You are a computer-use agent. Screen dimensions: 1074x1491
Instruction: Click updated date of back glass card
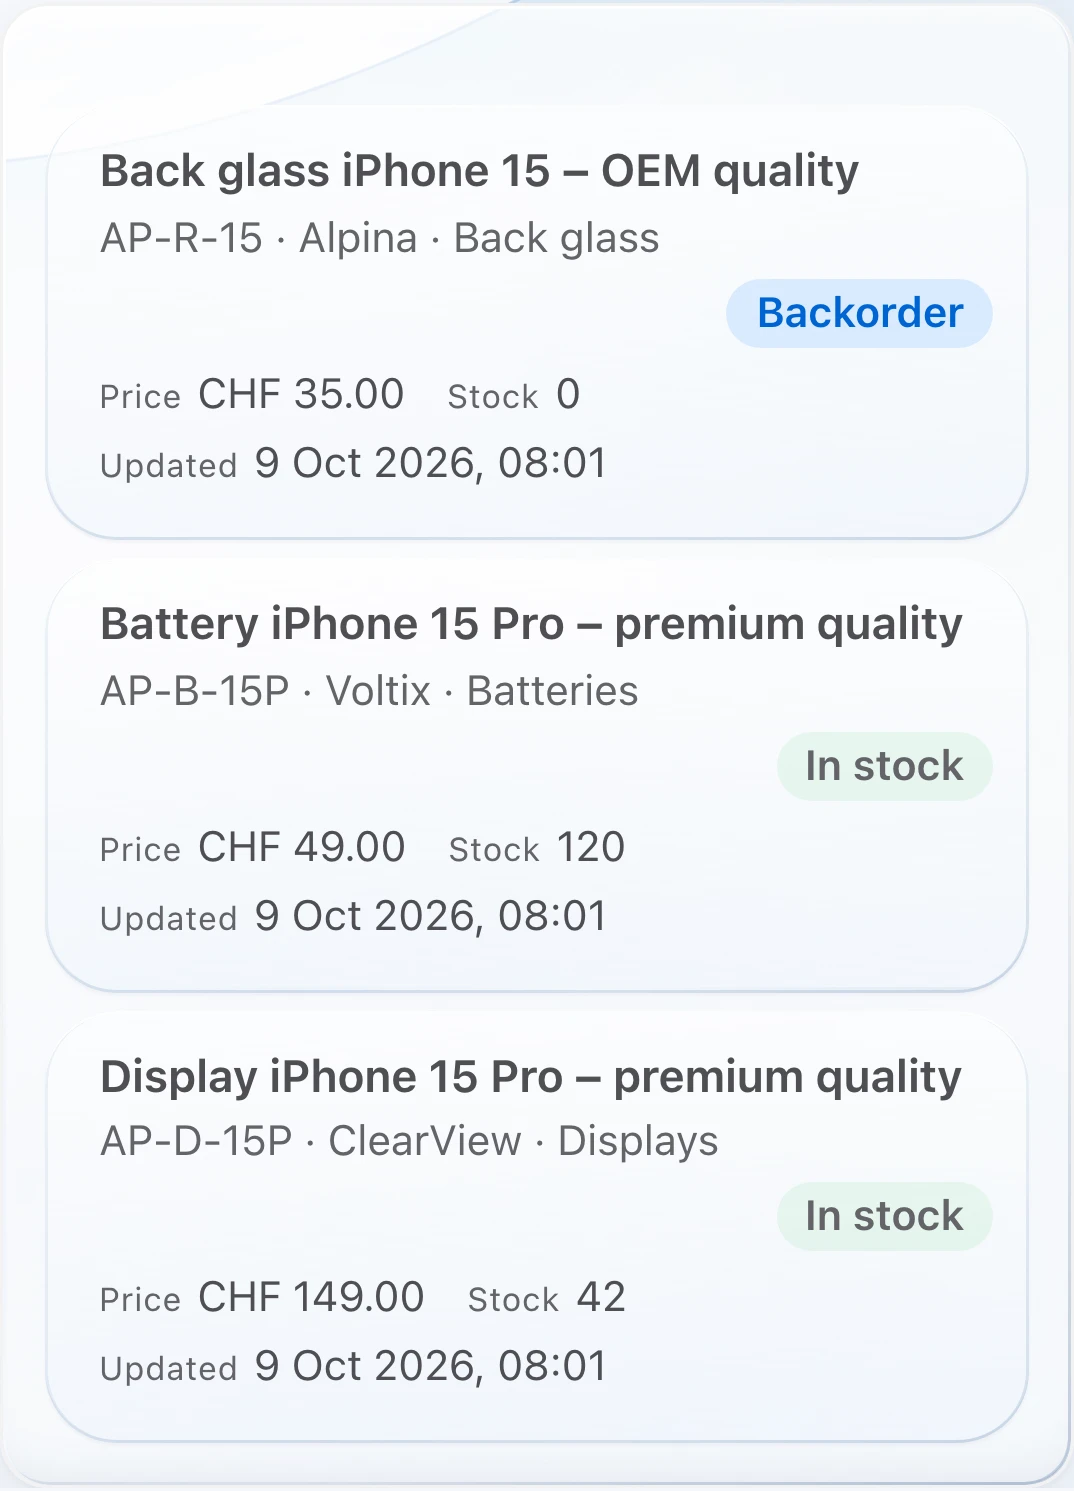(x=430, y=463)
